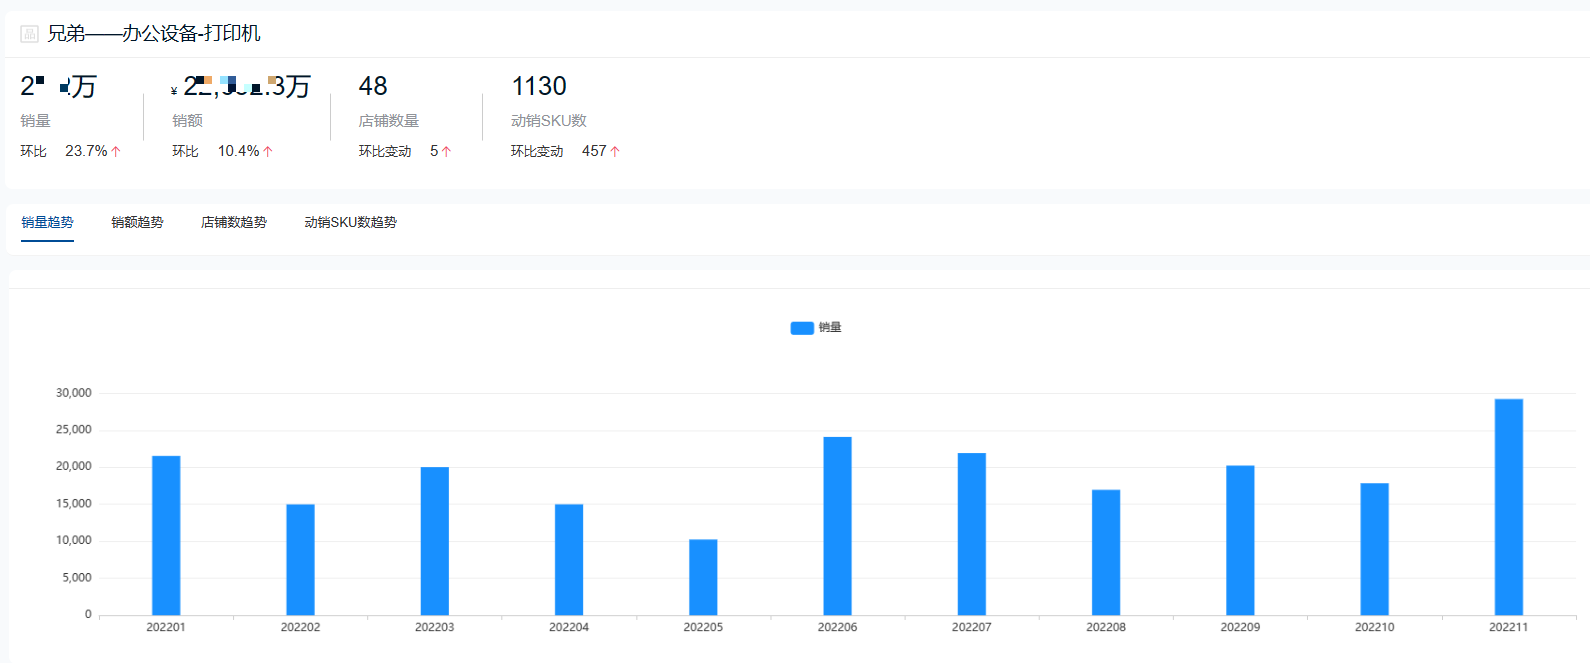1590x663 pixels.
Task: Click the 202203 x-axis label
Action: (x=434, y=627)
